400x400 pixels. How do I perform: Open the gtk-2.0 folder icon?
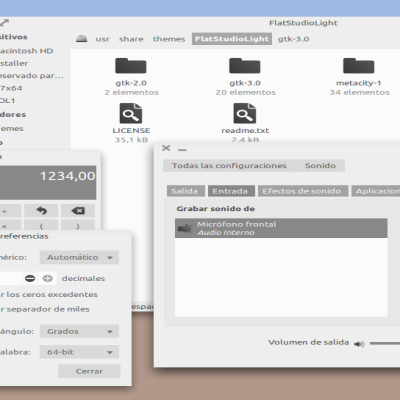click(x=131, y=66)
